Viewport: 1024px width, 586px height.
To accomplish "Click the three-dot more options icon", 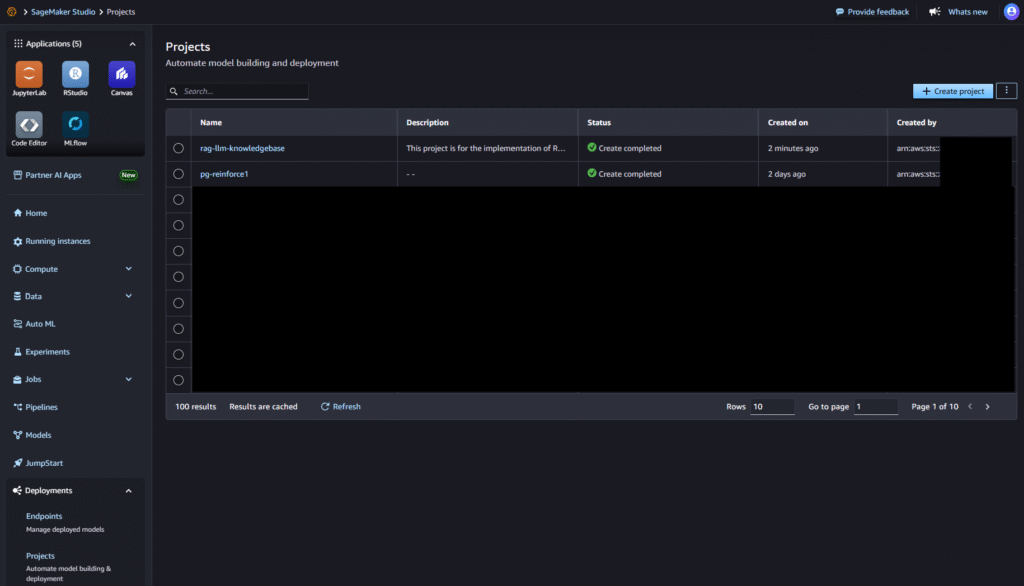I will point(1006,91).
